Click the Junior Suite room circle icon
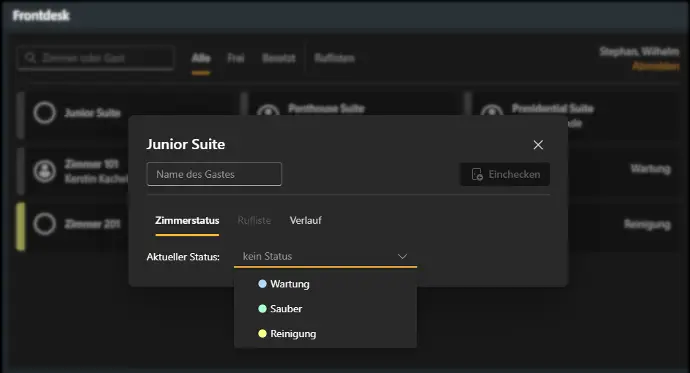The image size is (690, 373). (44, 113)
